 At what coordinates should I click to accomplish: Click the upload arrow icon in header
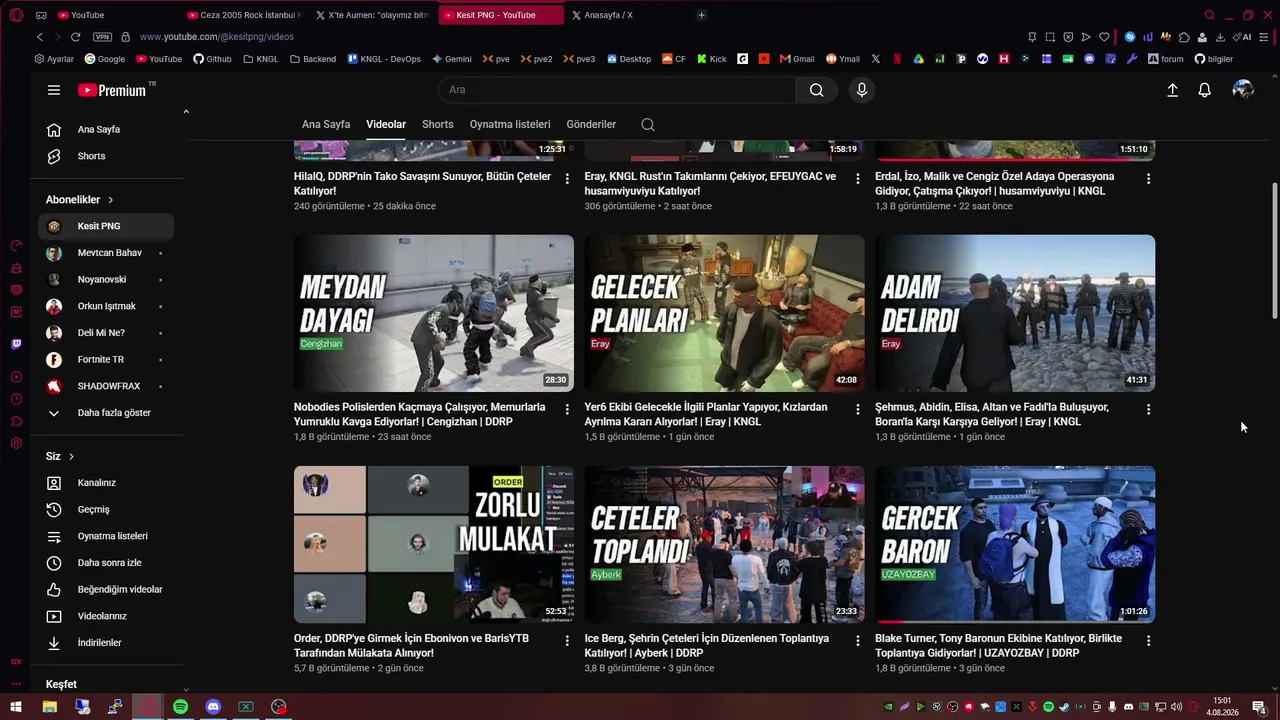pos(1173,90)
